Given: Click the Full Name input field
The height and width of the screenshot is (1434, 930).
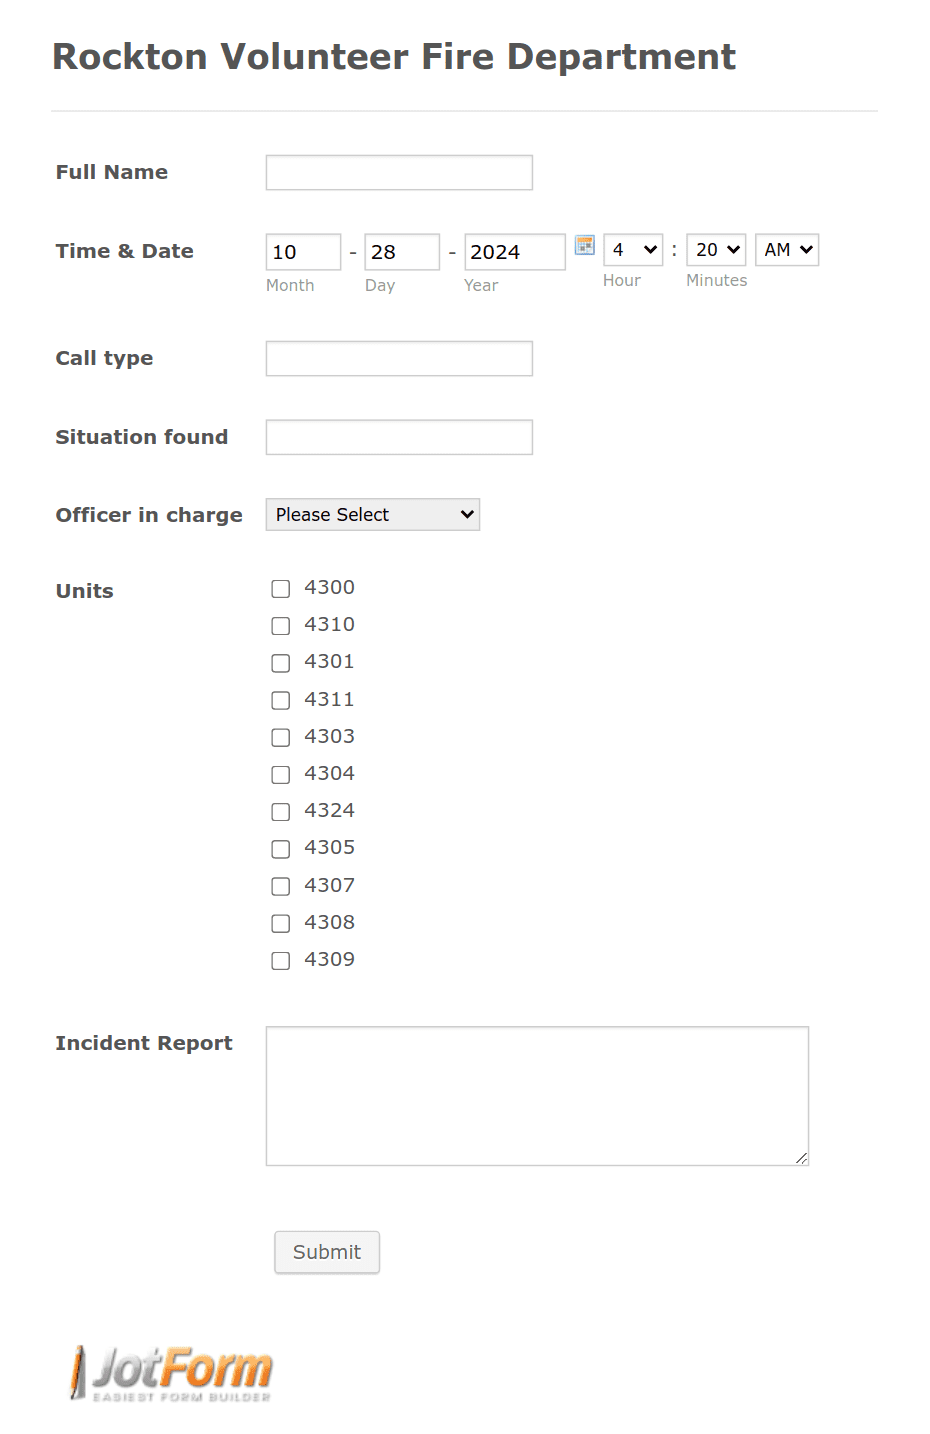Looking at the screenshot, I should (398, 172).
